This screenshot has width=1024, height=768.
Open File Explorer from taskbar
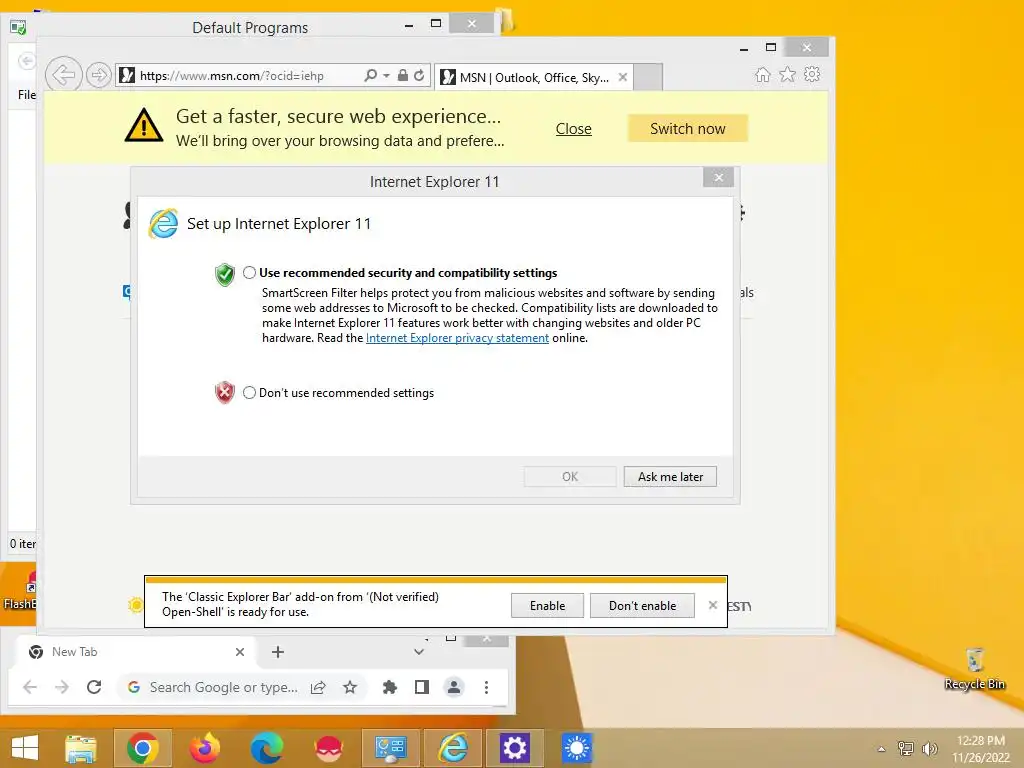tap(81, 748)
